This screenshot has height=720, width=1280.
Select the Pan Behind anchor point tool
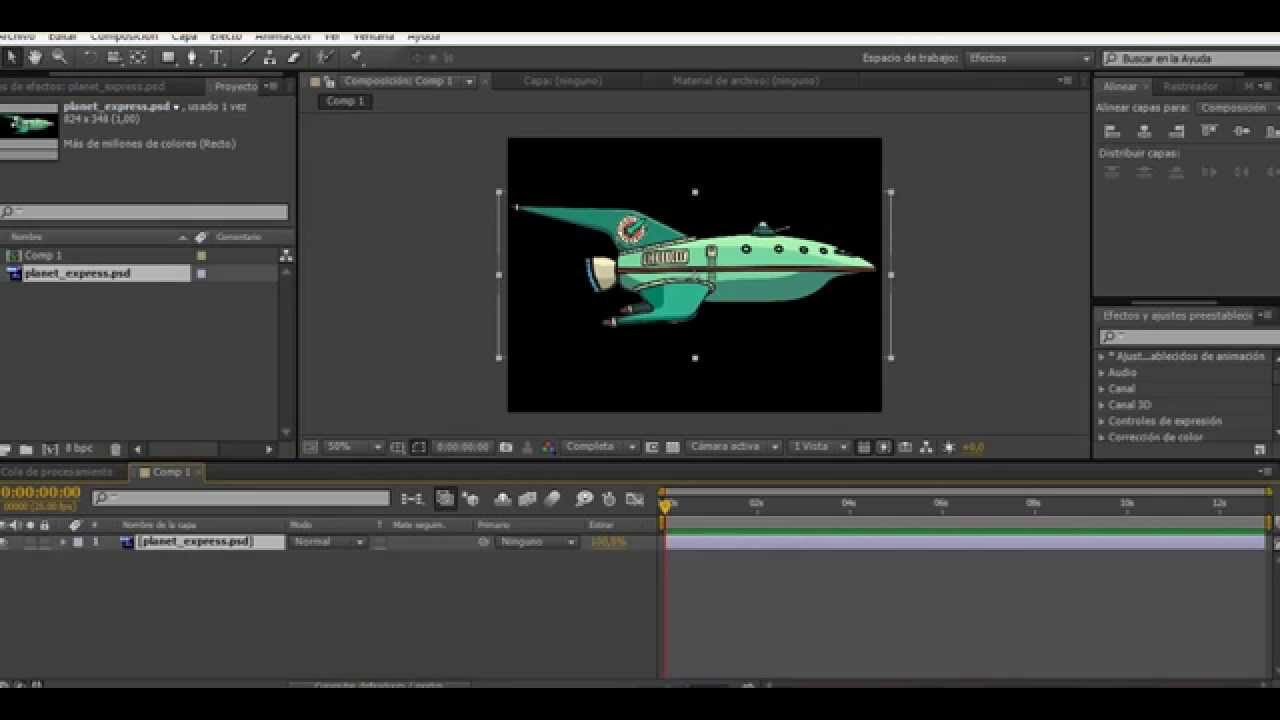[x=138, y=58]
